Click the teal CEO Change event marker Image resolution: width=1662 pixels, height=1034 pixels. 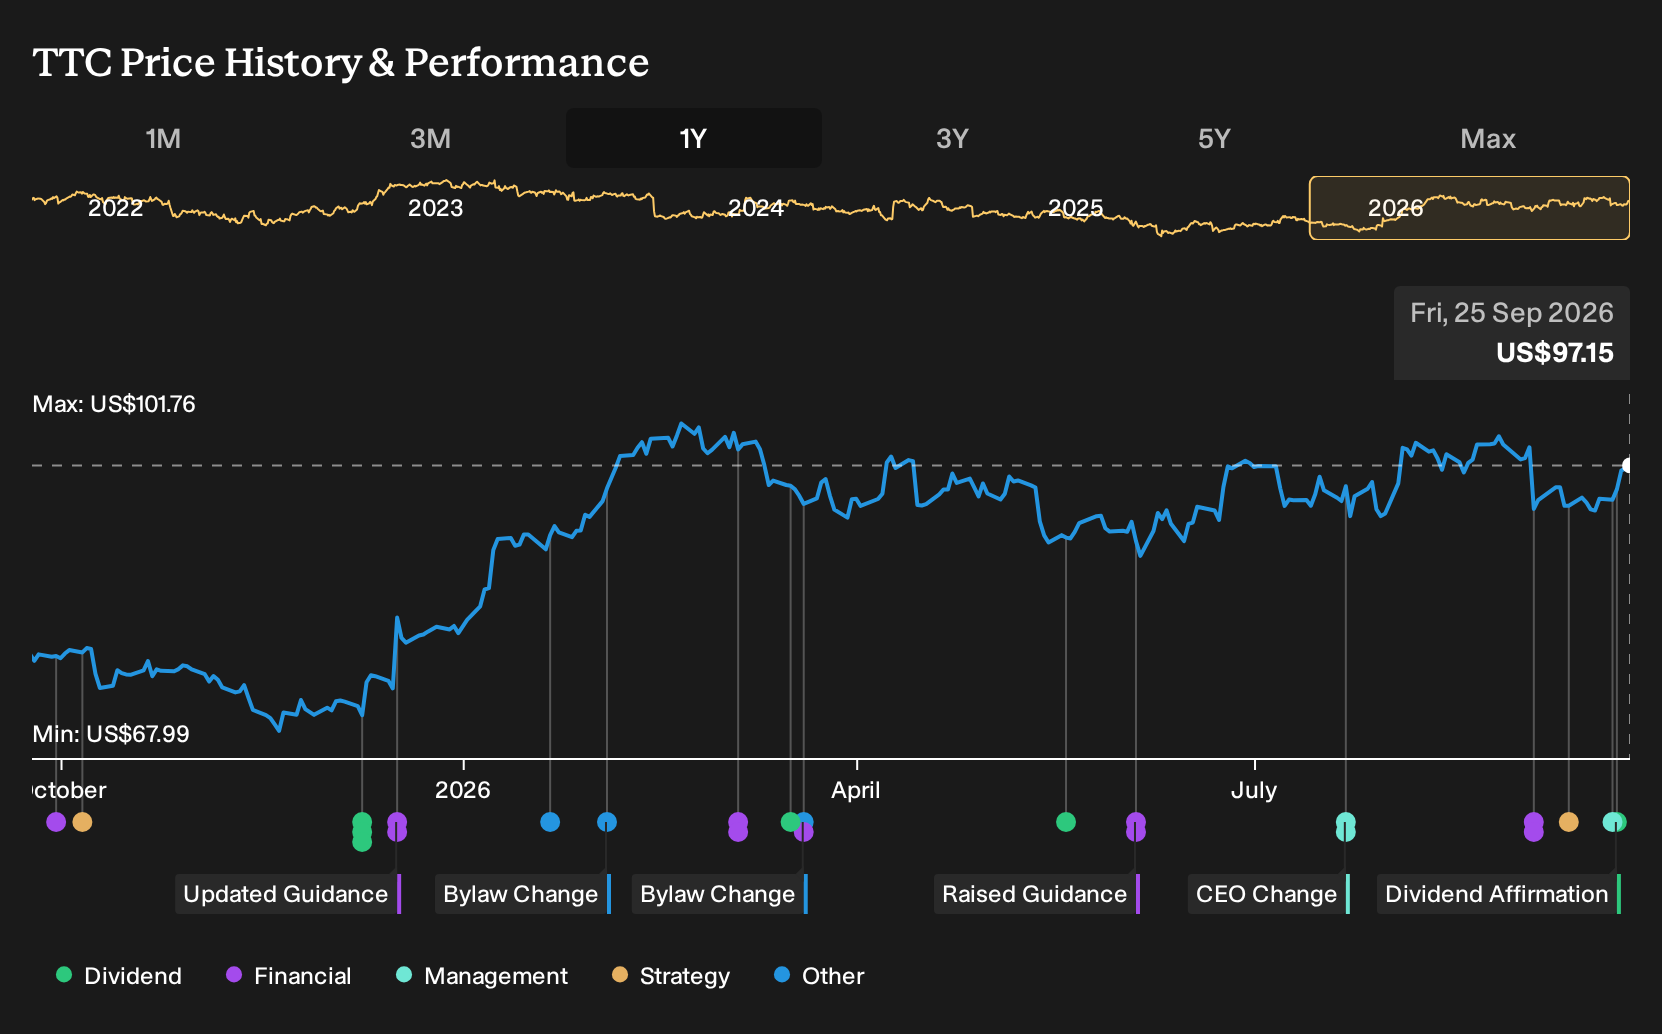(x=1346, y=827)
